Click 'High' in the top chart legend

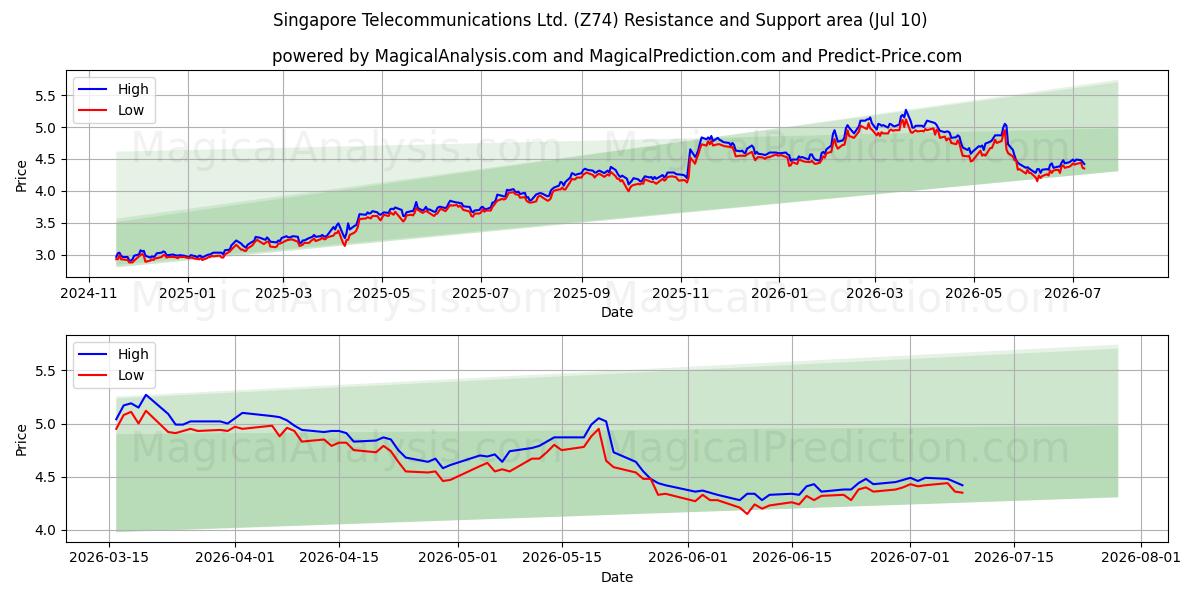click(x=133, y=89)
